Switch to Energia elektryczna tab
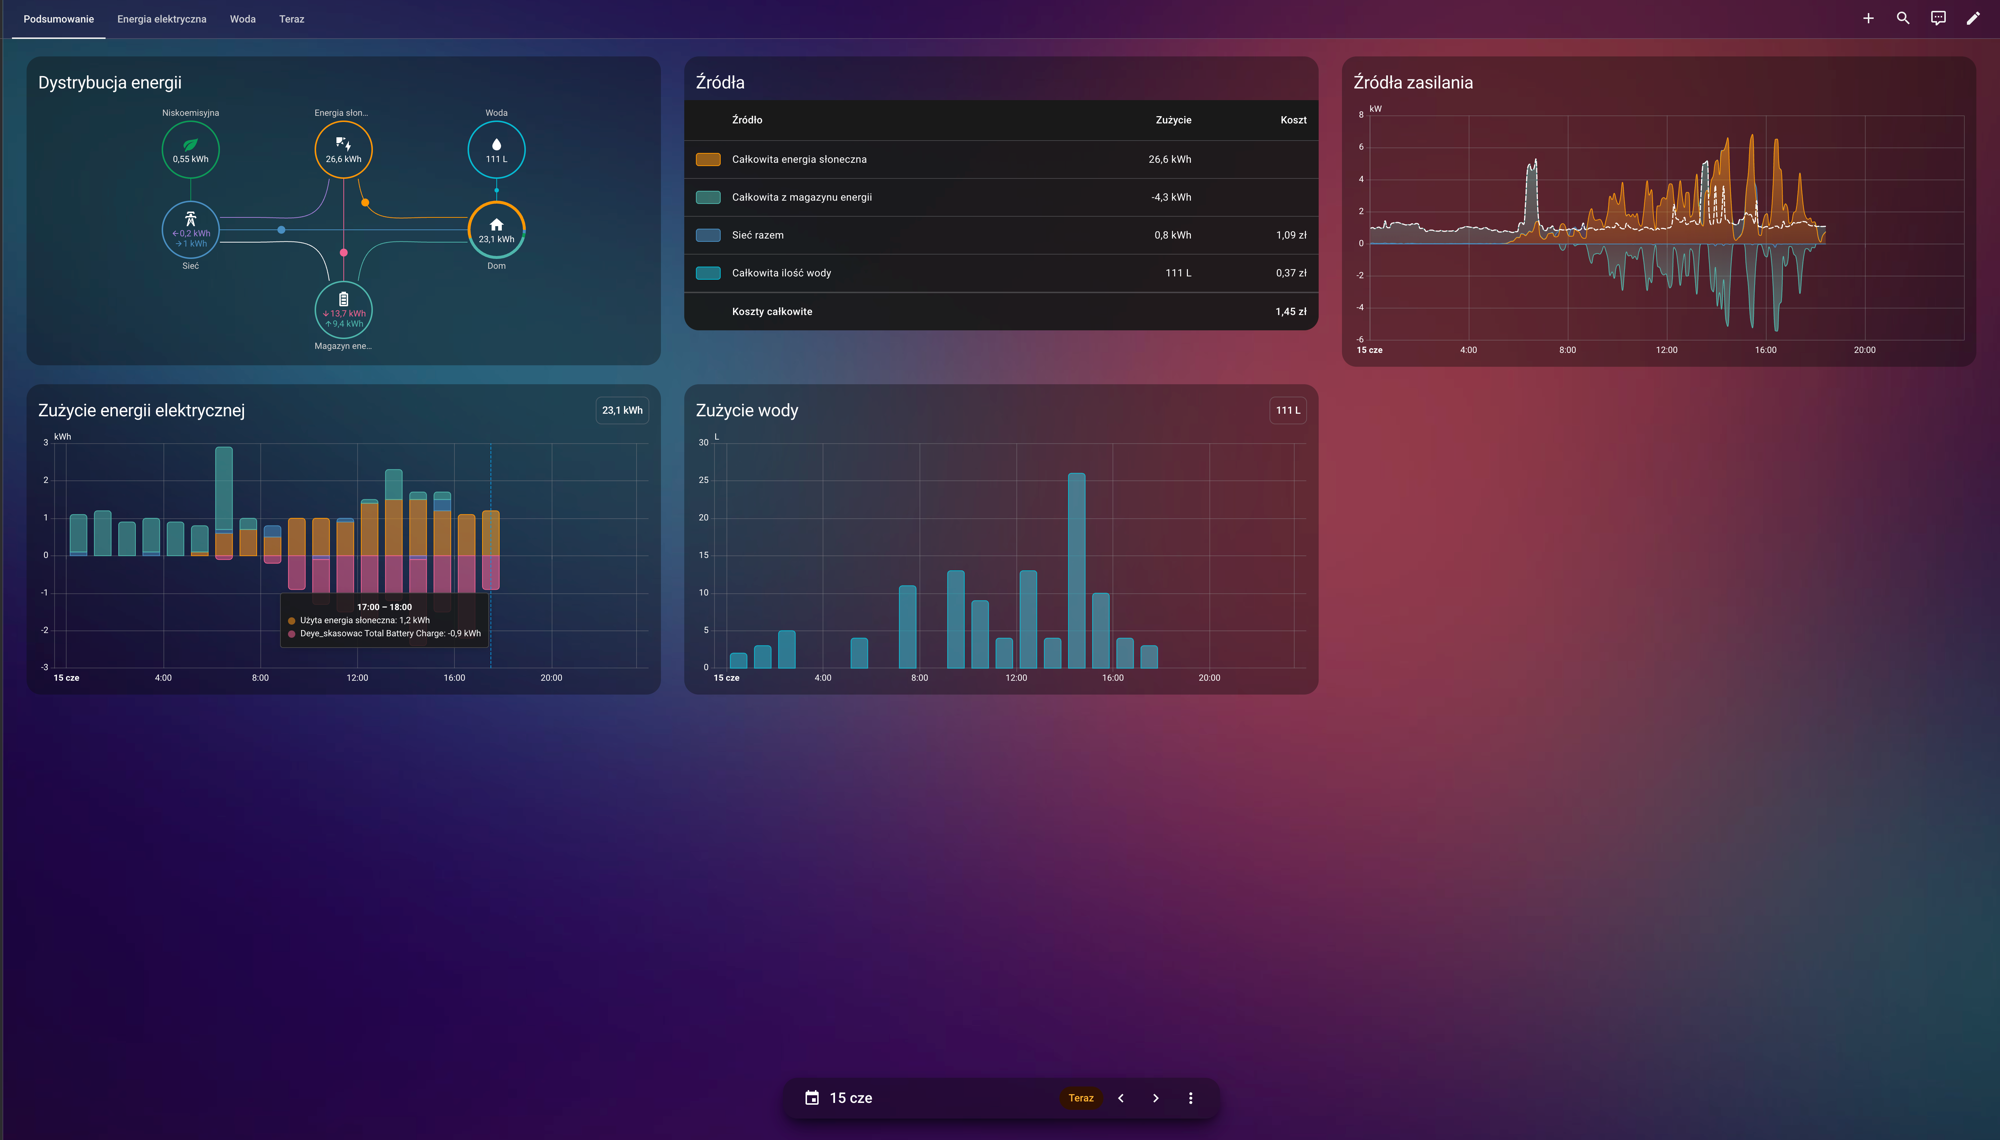Image resolution: width=2000 pixels, height=1140 pixels. pos(162,19)
